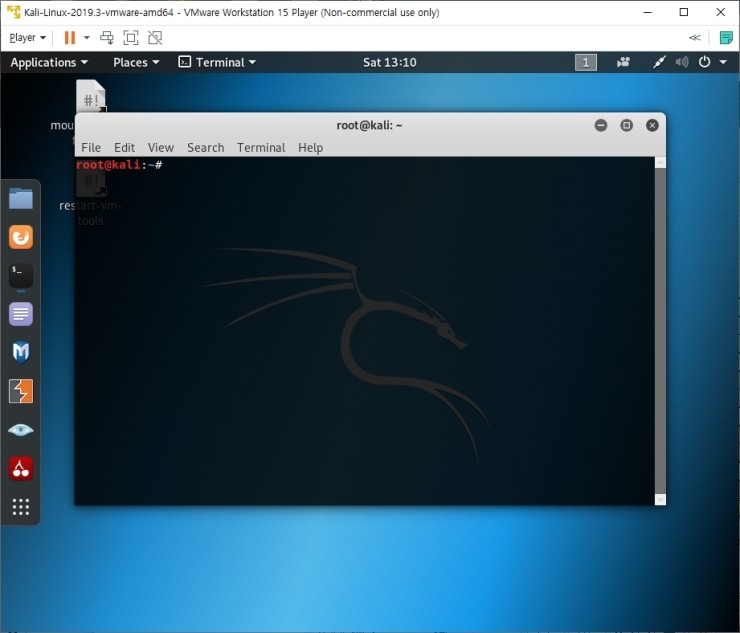Click the pen tool tray icon
The height and width of the screenshot is (633, 740).
pos(659,62)
